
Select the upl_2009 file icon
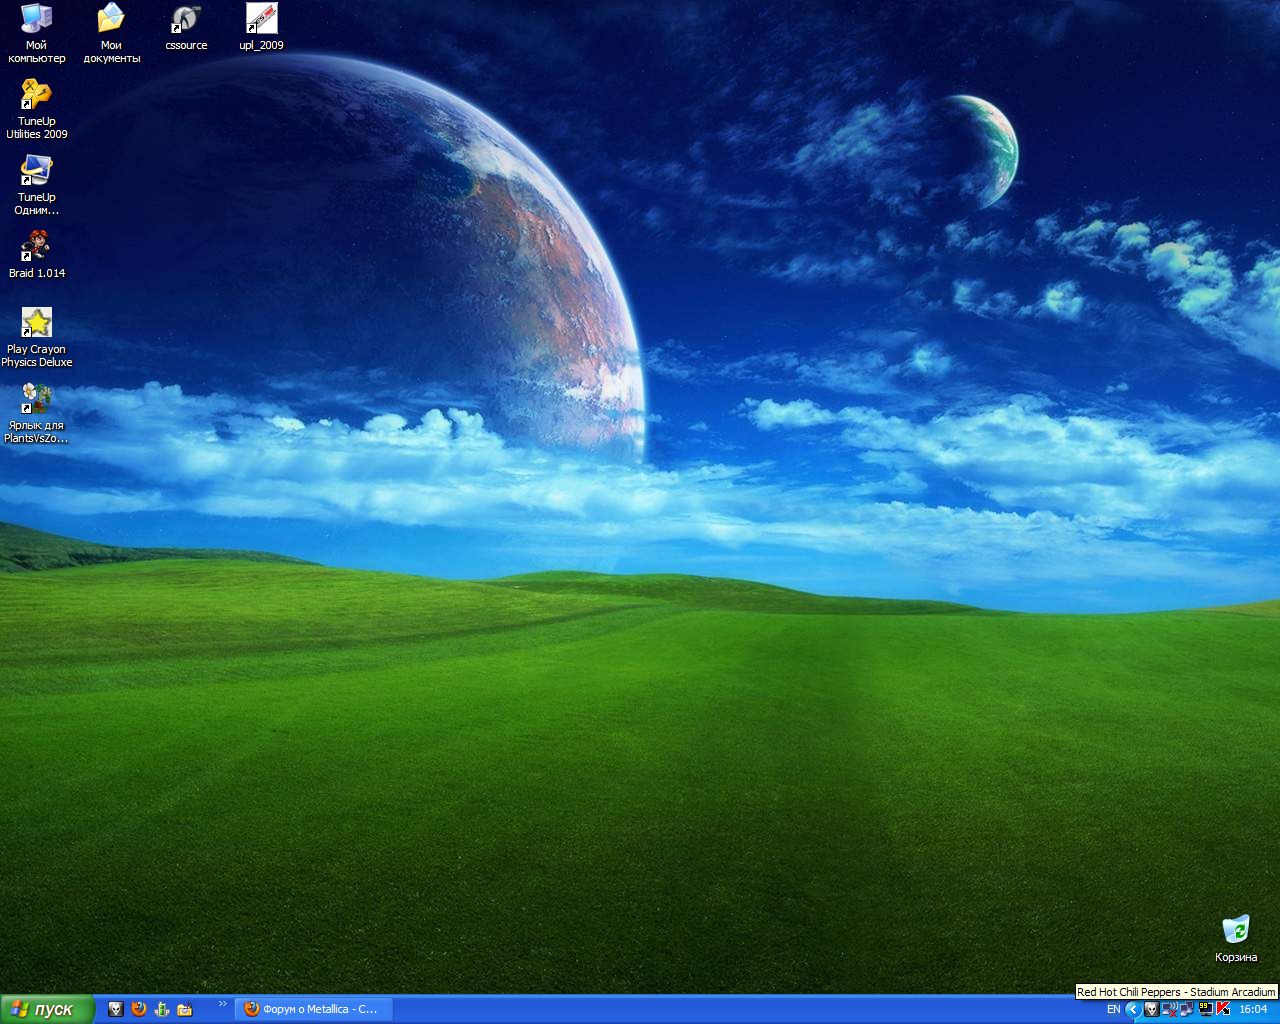pyautogui.click(x=261, y=19)
